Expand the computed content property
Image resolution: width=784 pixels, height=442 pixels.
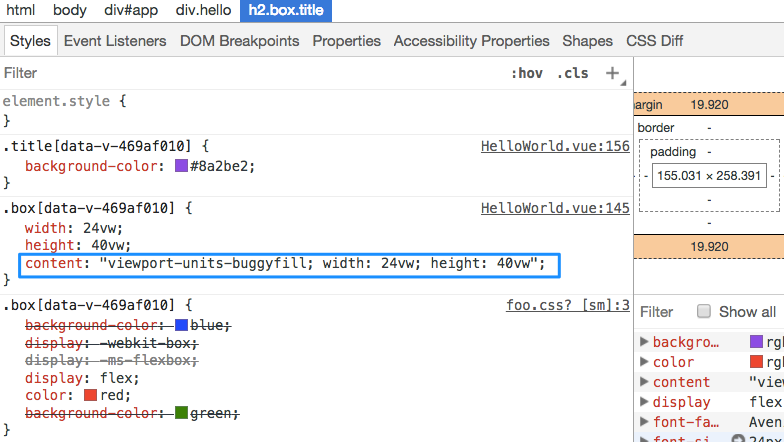click(x=644, y=382)
